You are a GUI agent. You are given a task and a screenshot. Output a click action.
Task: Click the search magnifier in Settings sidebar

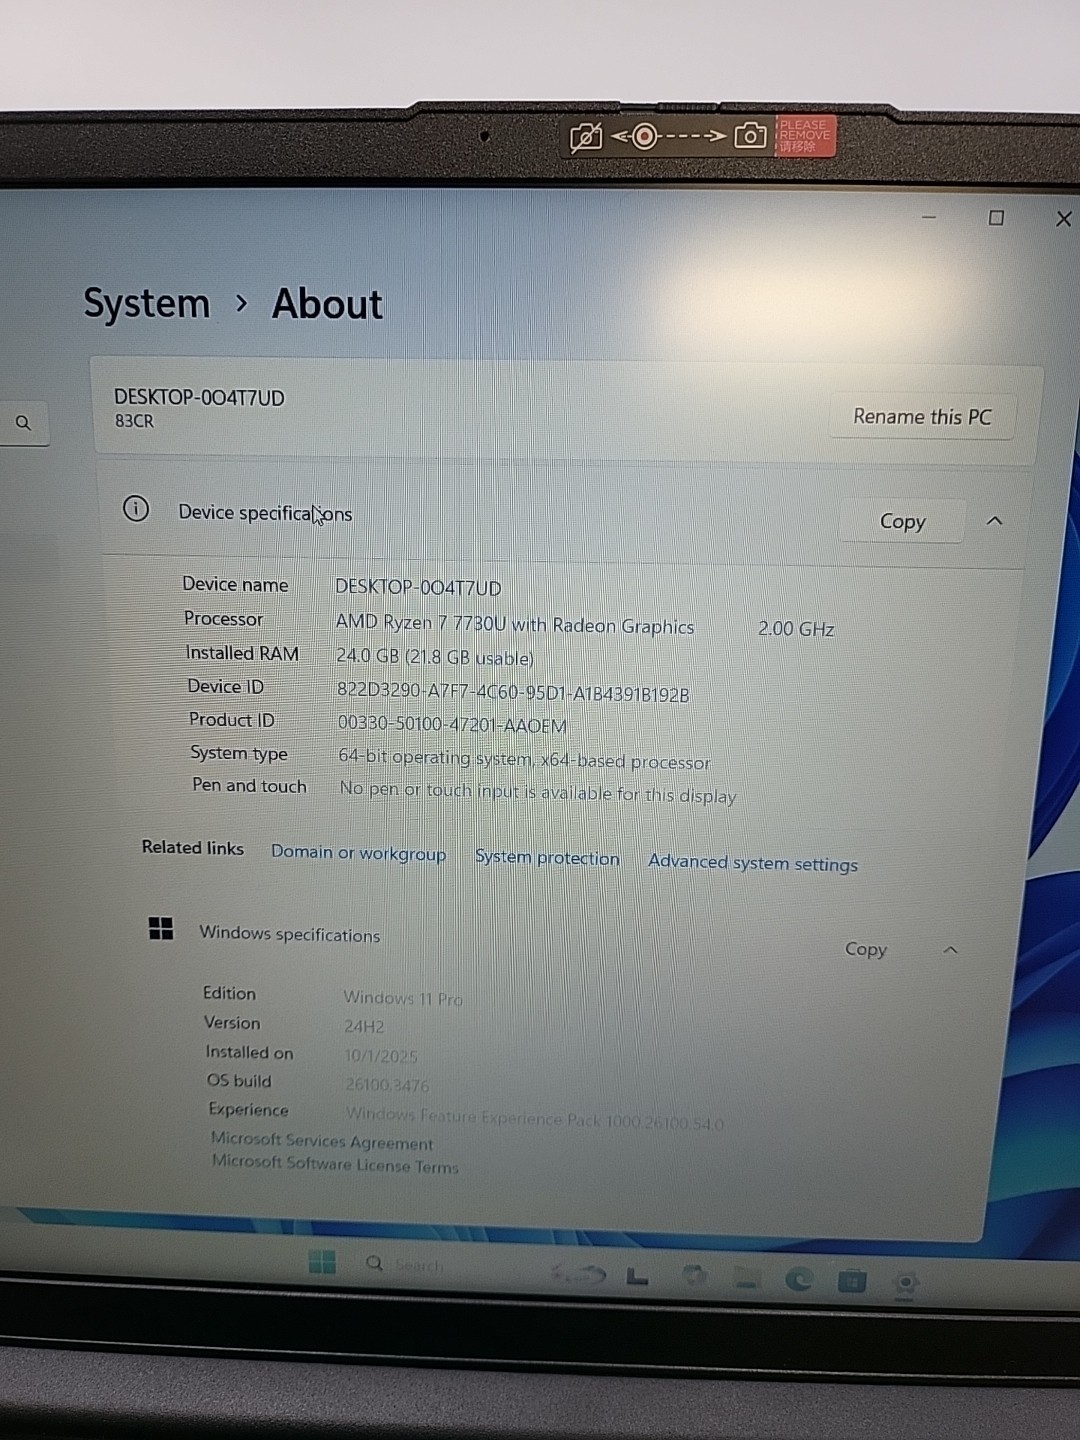23,423
